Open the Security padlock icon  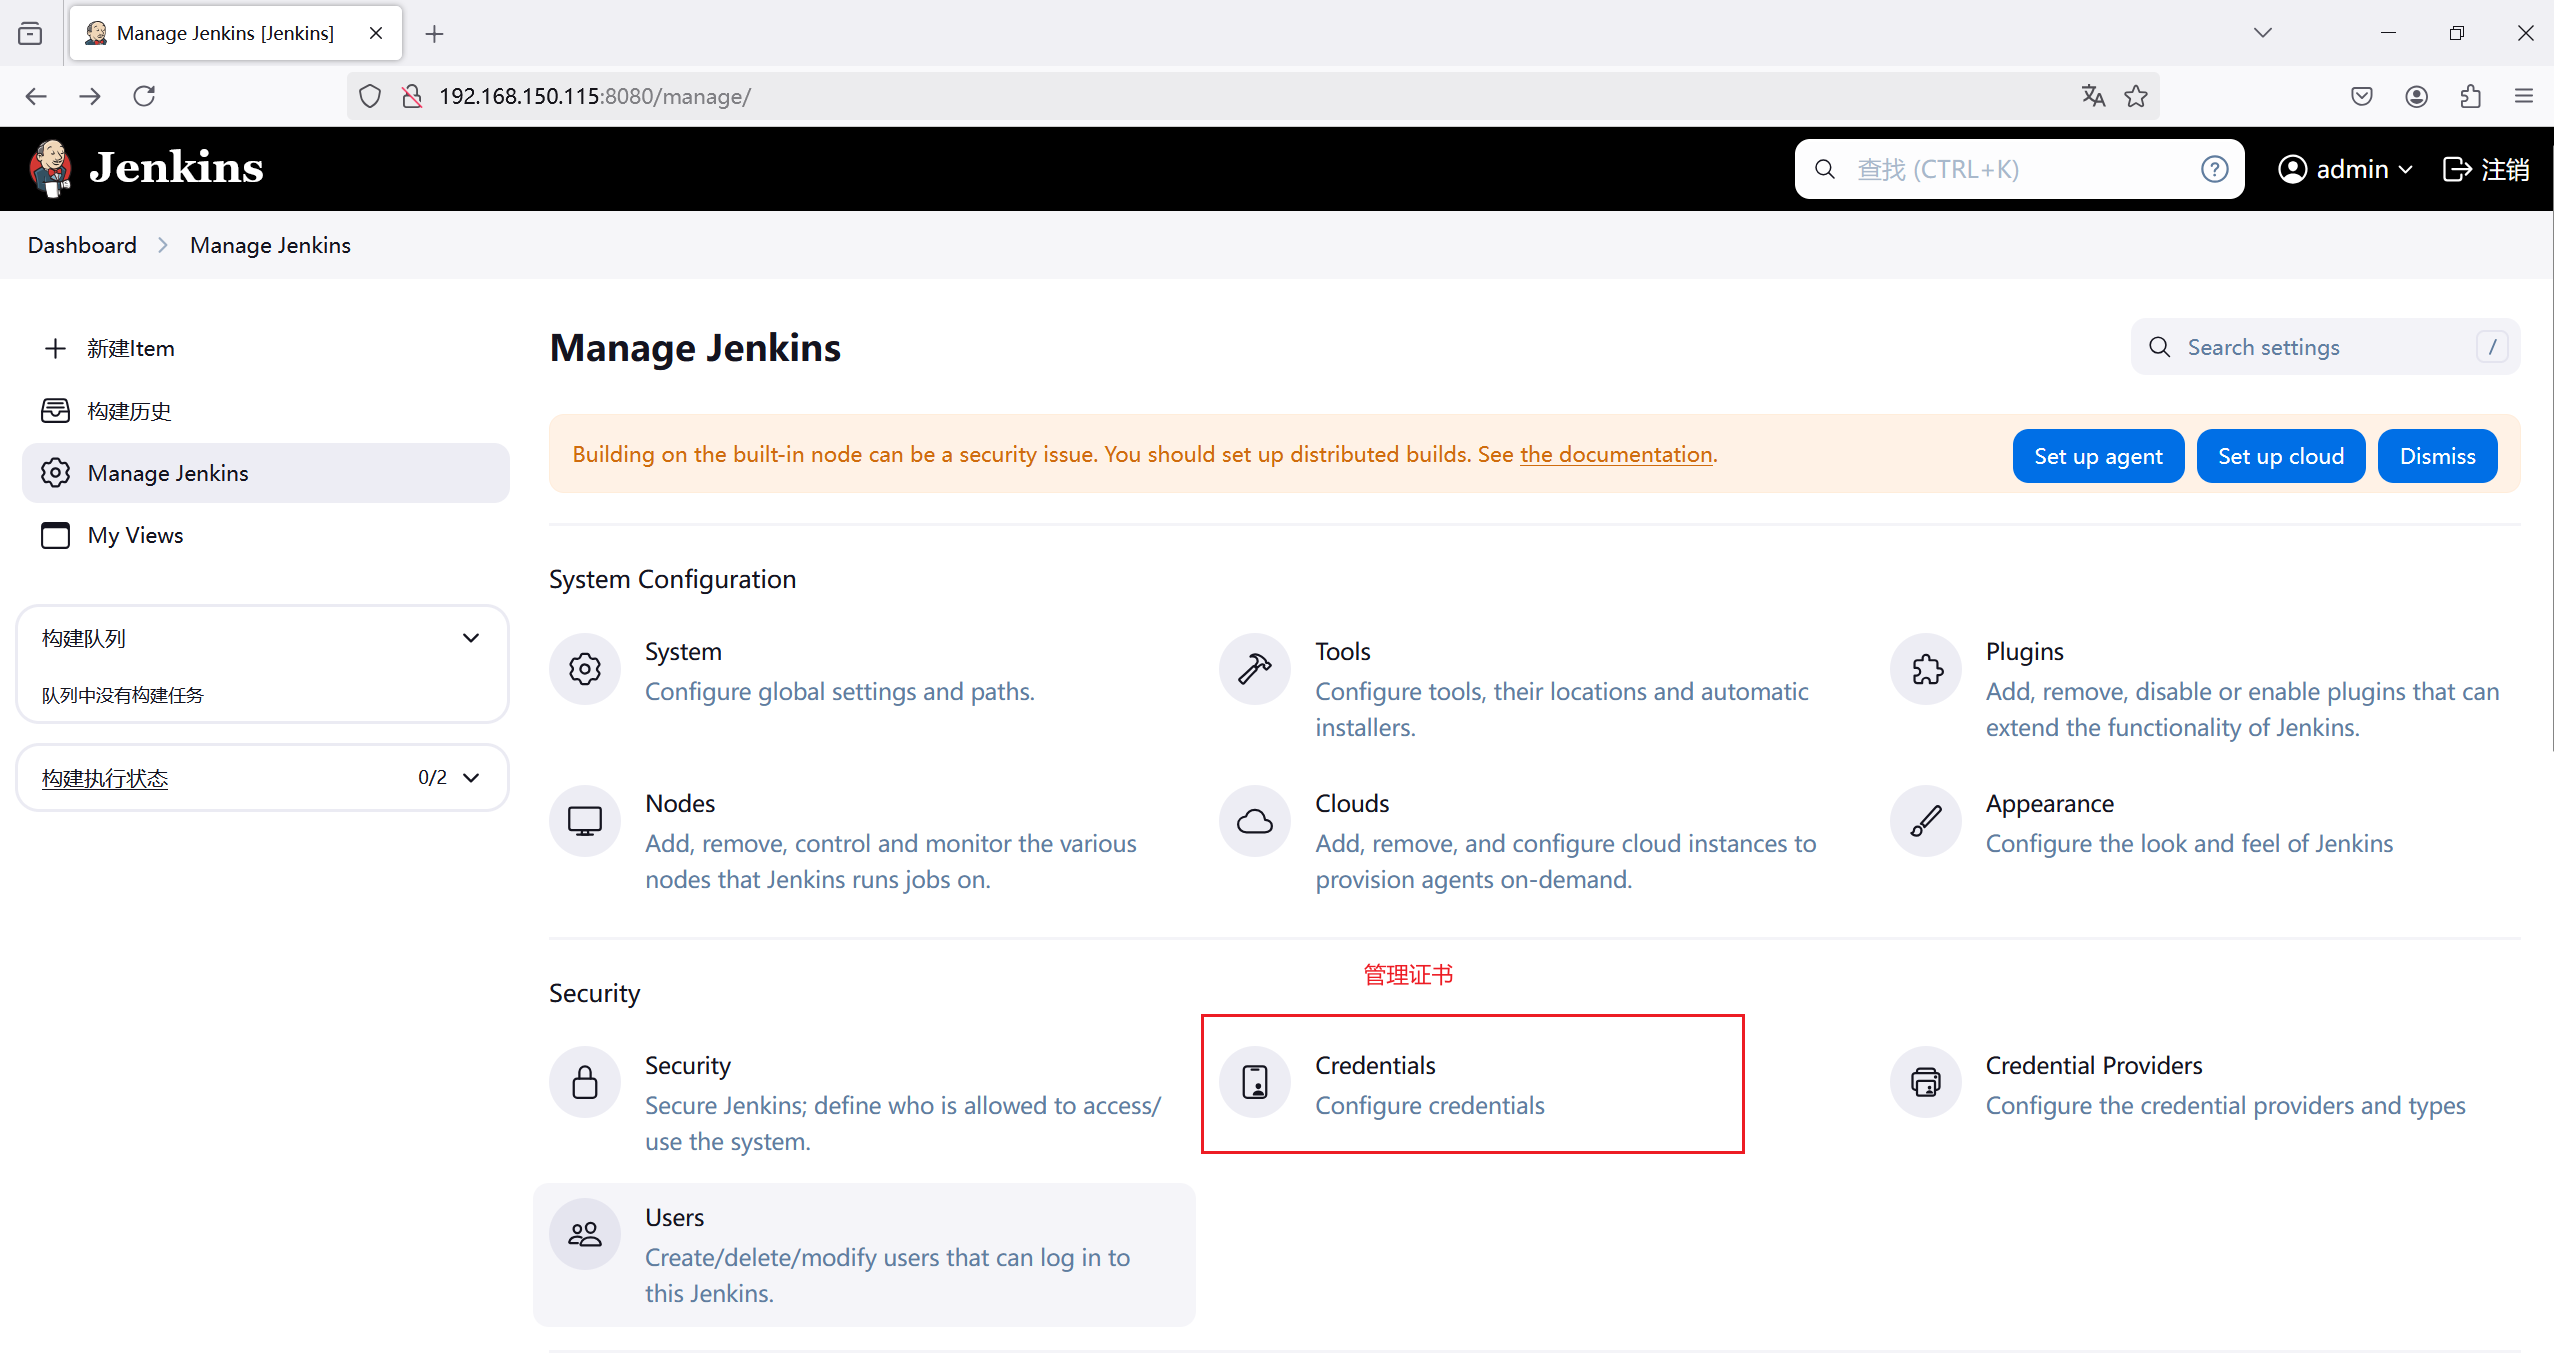pyautogui.click(x=585, y=1082)
